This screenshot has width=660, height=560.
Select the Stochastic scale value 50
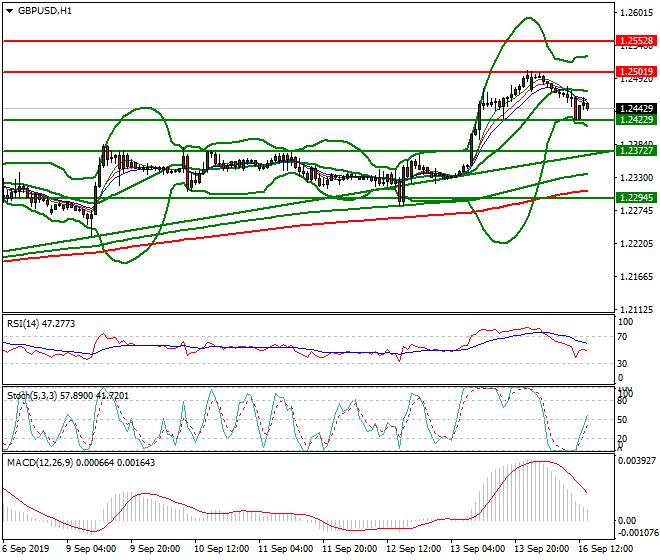pos(622,420)
